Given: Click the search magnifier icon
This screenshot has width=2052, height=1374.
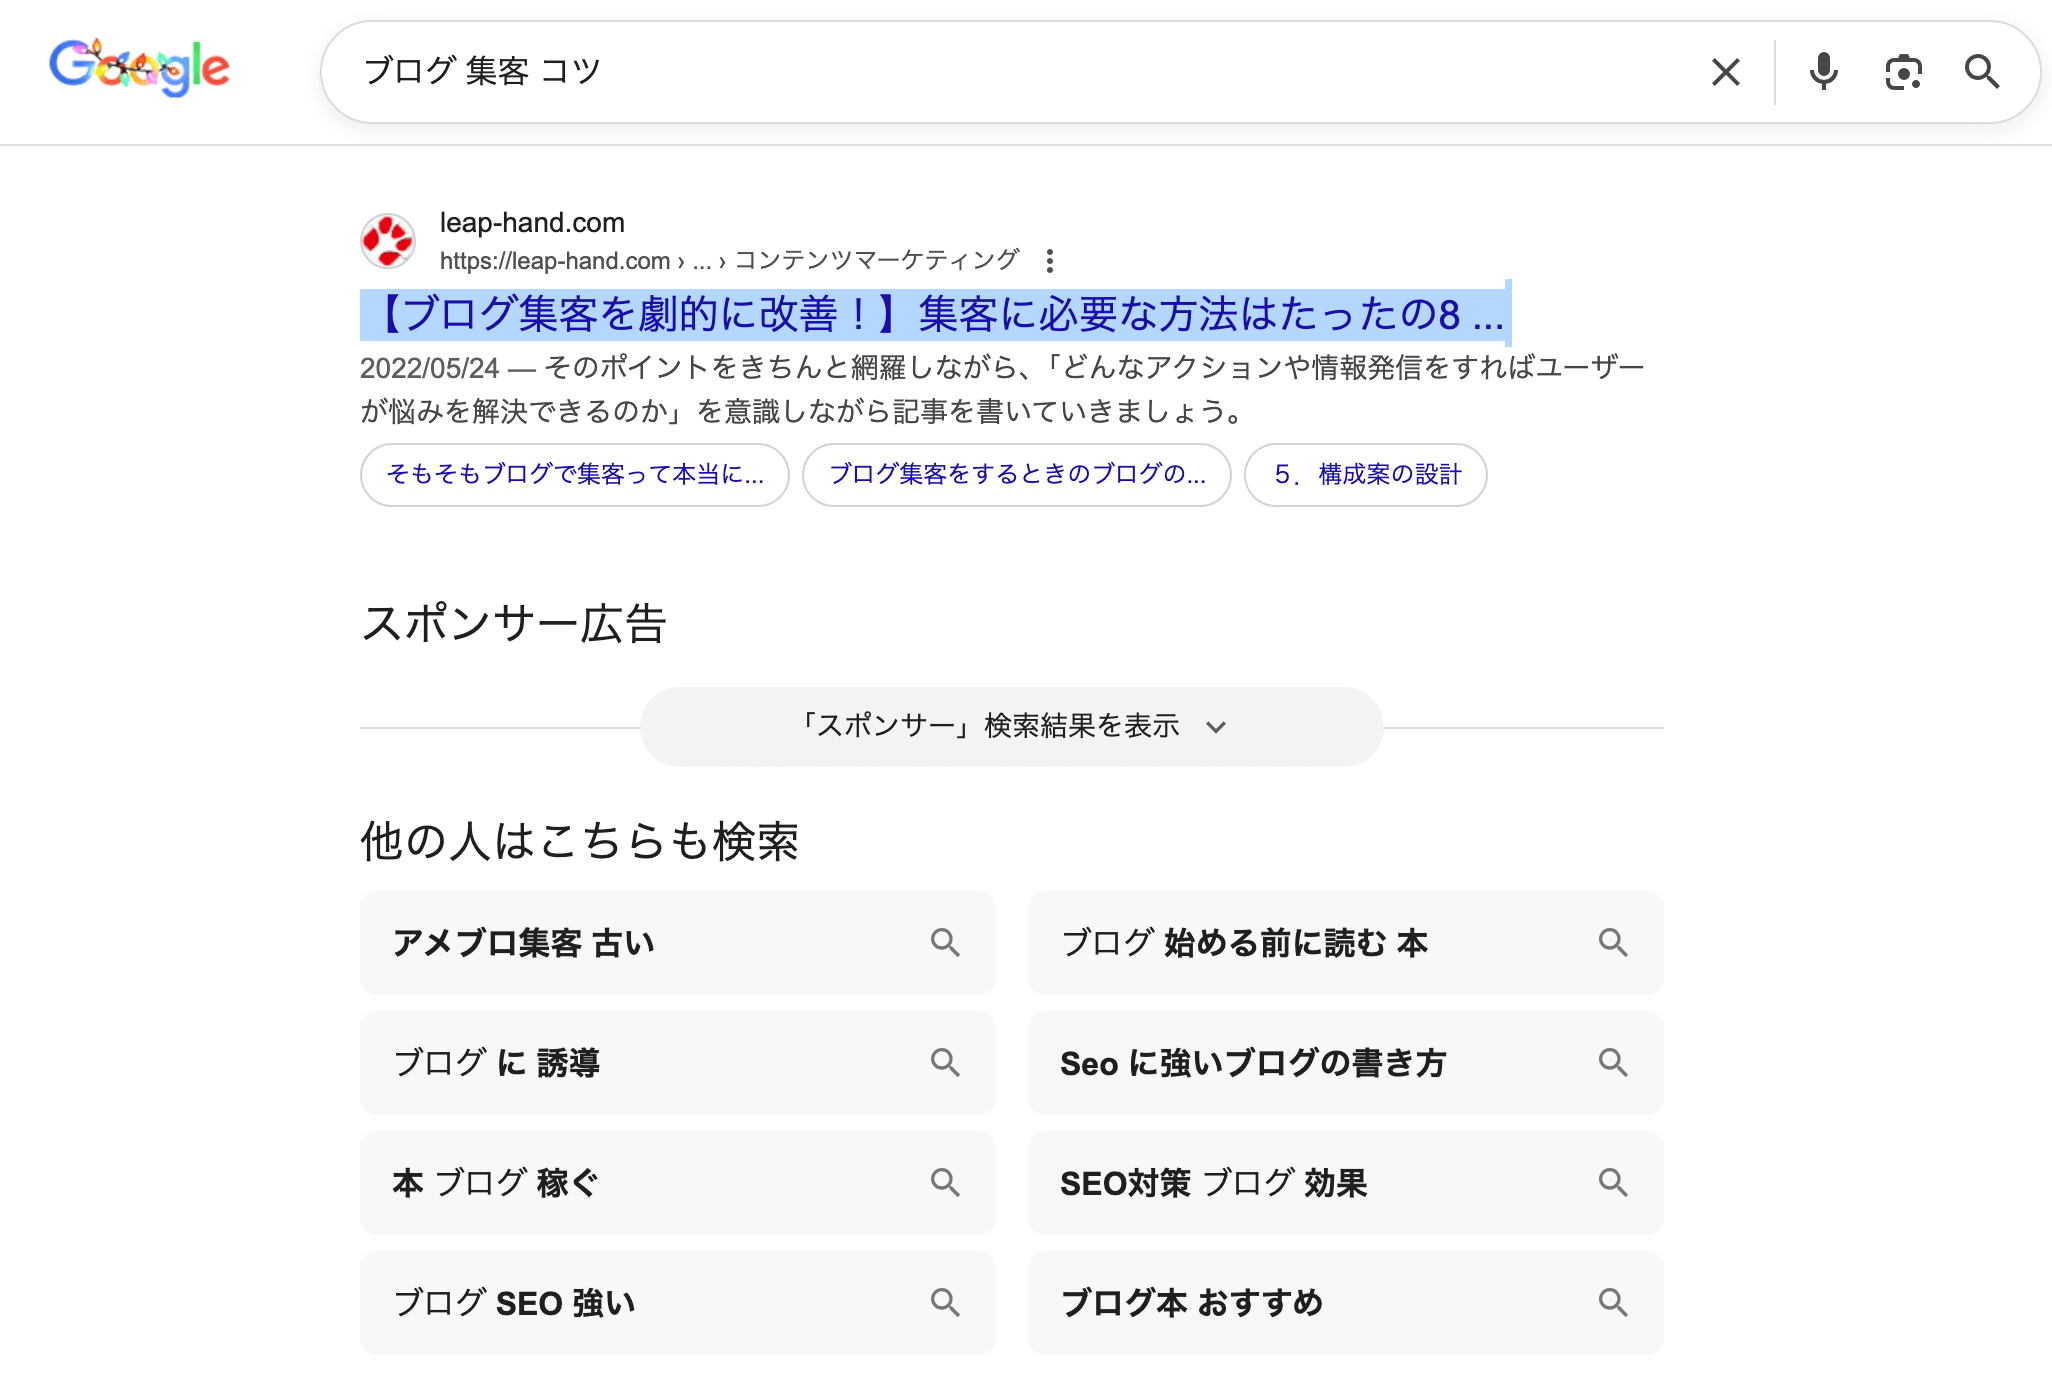Looking at the screenshot, I should (1981, 71).
